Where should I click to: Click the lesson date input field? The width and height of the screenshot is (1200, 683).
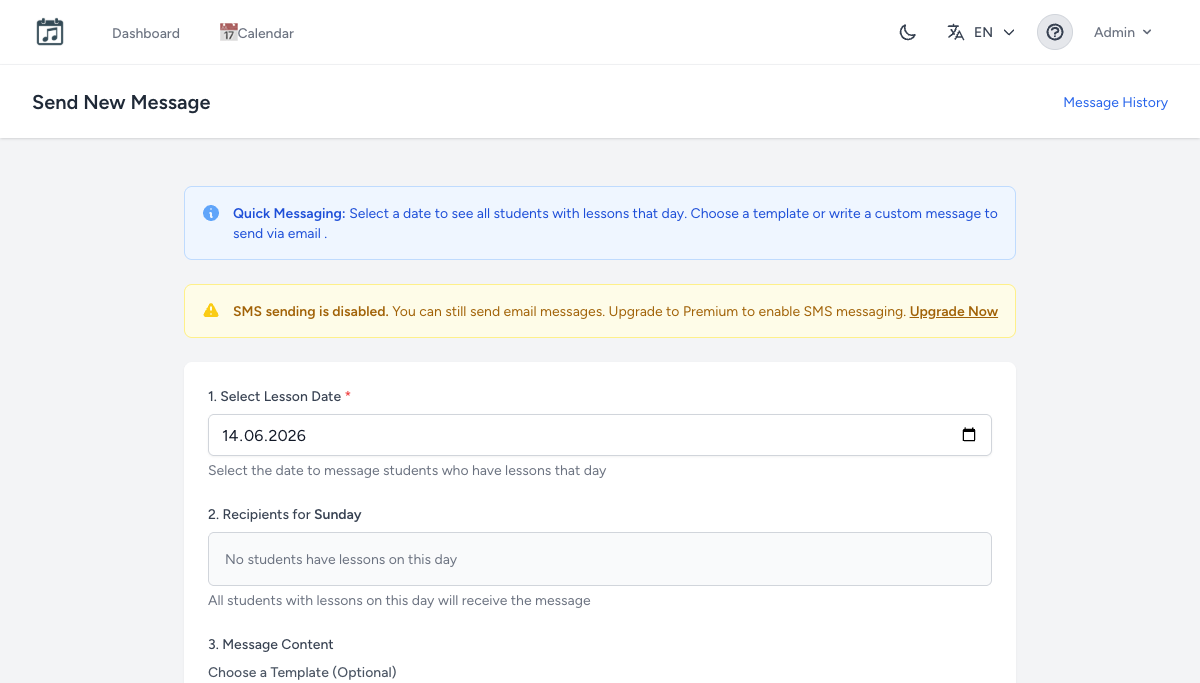[x=600, y=435]
